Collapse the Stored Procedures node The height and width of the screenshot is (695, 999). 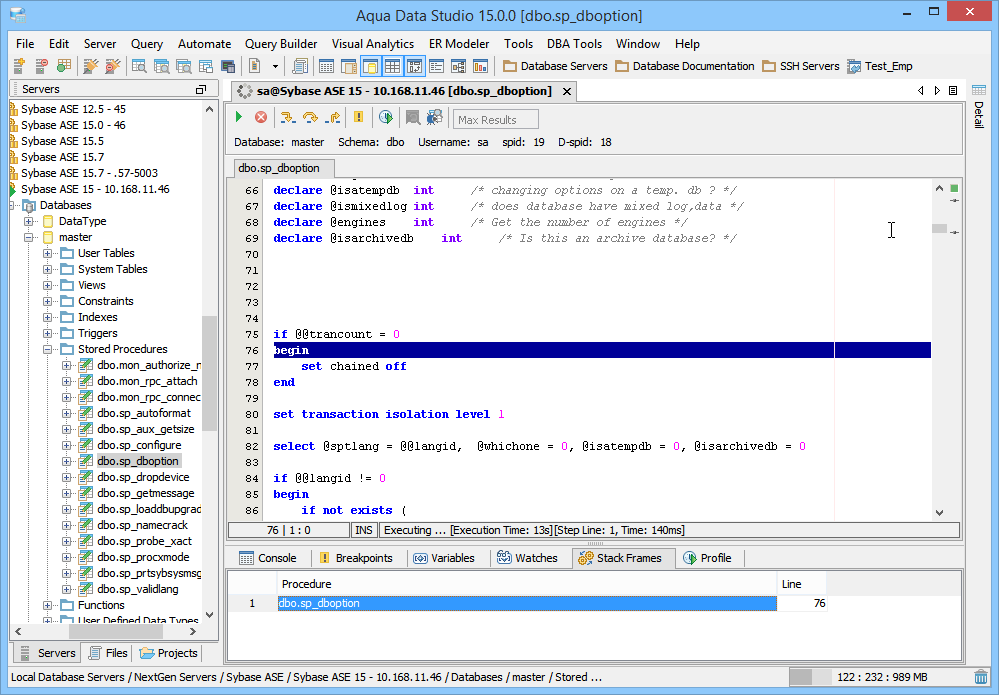(48, 349)
